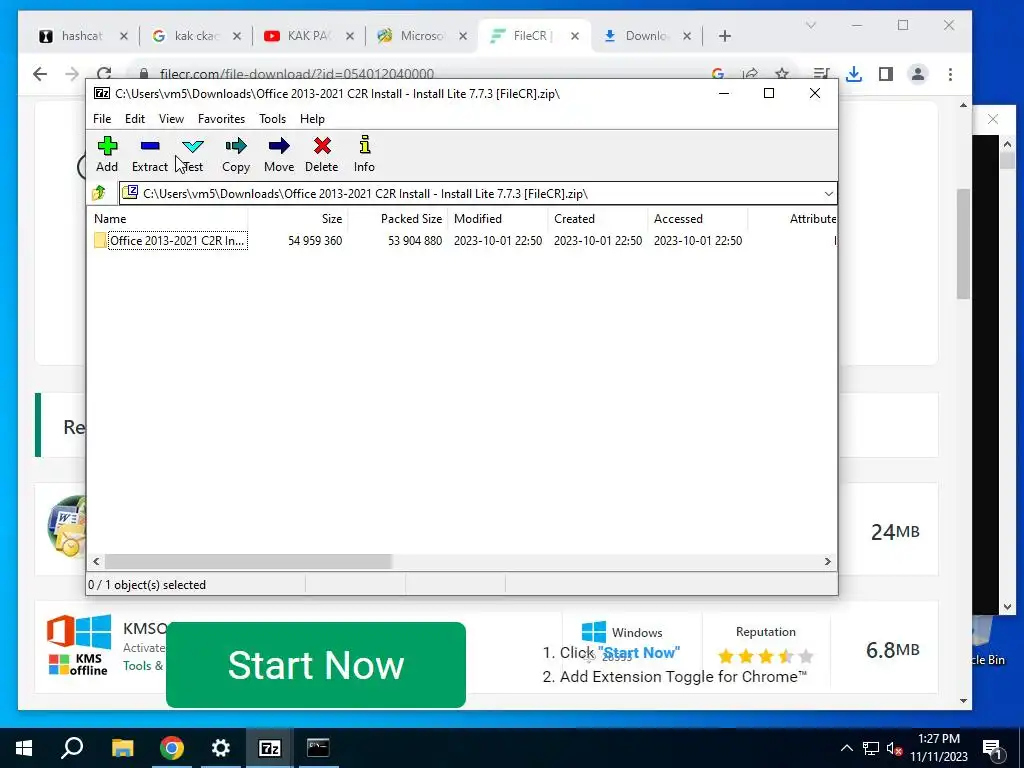The image size is (1024, 768).
Task: Open a new Chrome tab
Action: (x=724, y=36)
